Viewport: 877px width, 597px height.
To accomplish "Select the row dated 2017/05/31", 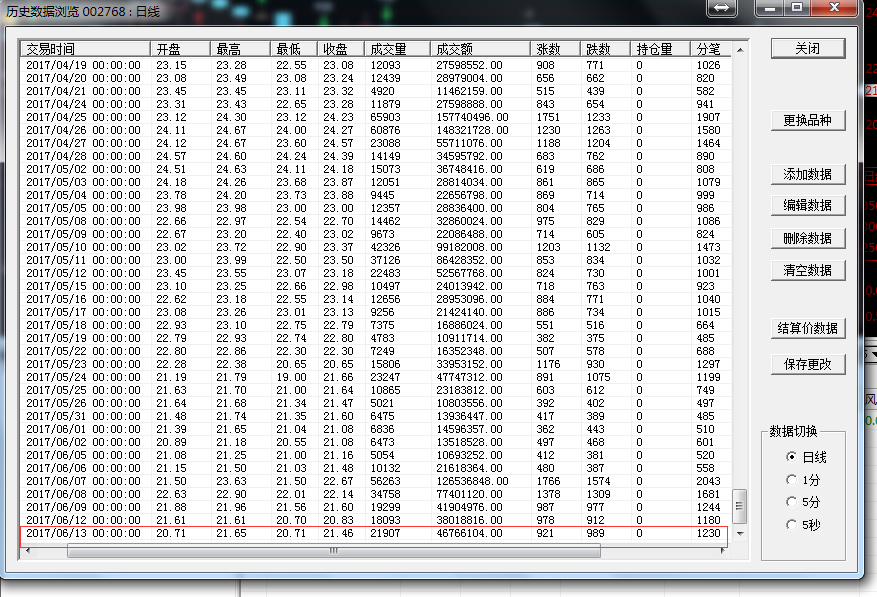I will 374,416.
